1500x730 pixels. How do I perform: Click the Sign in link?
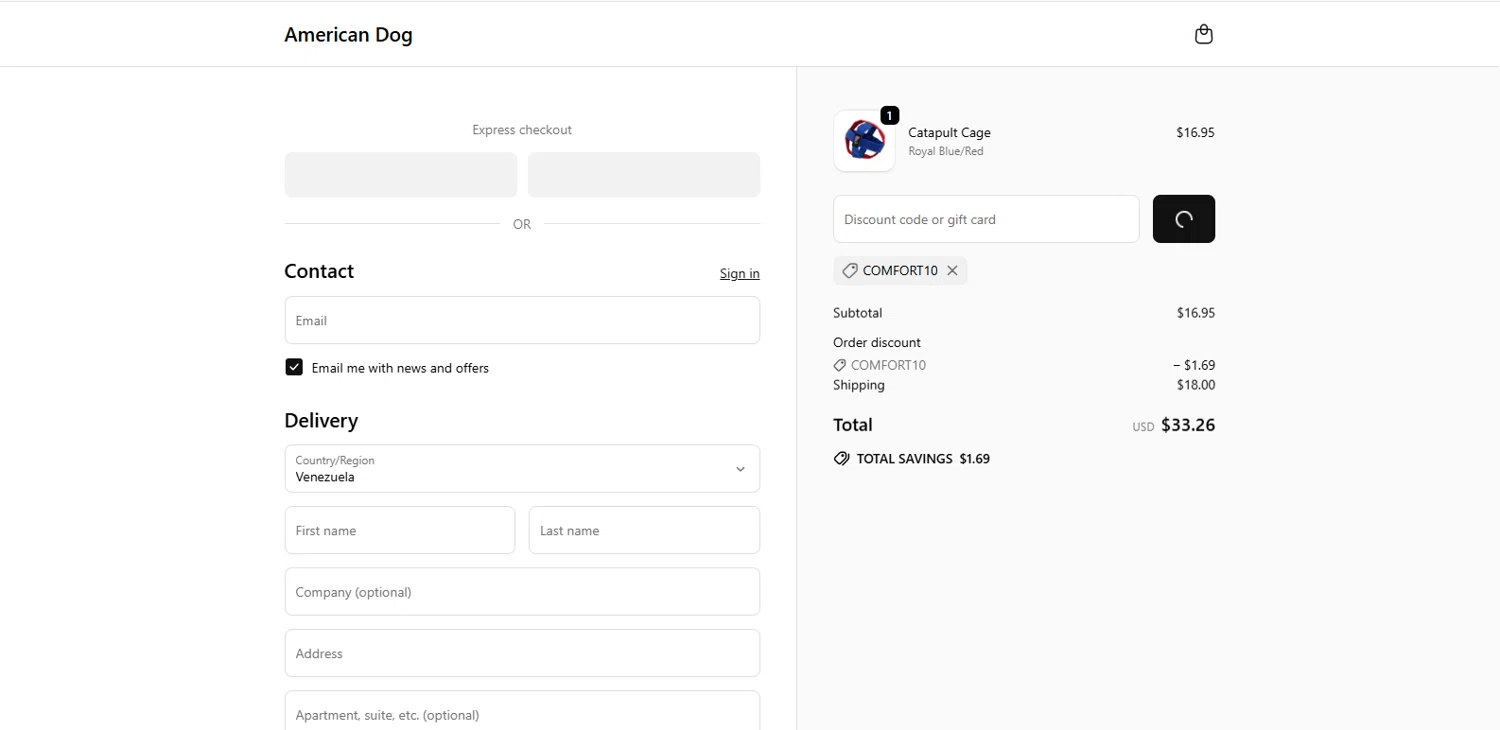[740, 274]
